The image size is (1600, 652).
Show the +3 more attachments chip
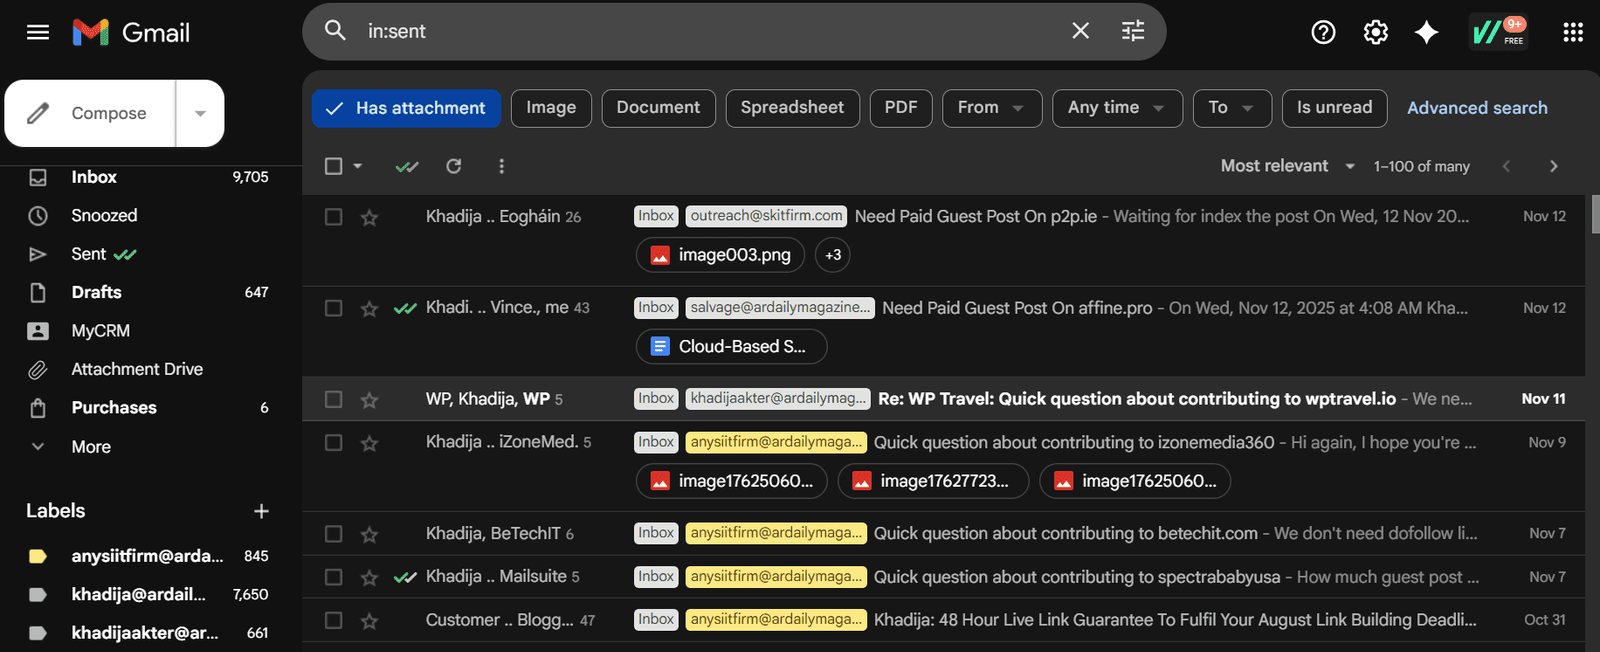833,255
